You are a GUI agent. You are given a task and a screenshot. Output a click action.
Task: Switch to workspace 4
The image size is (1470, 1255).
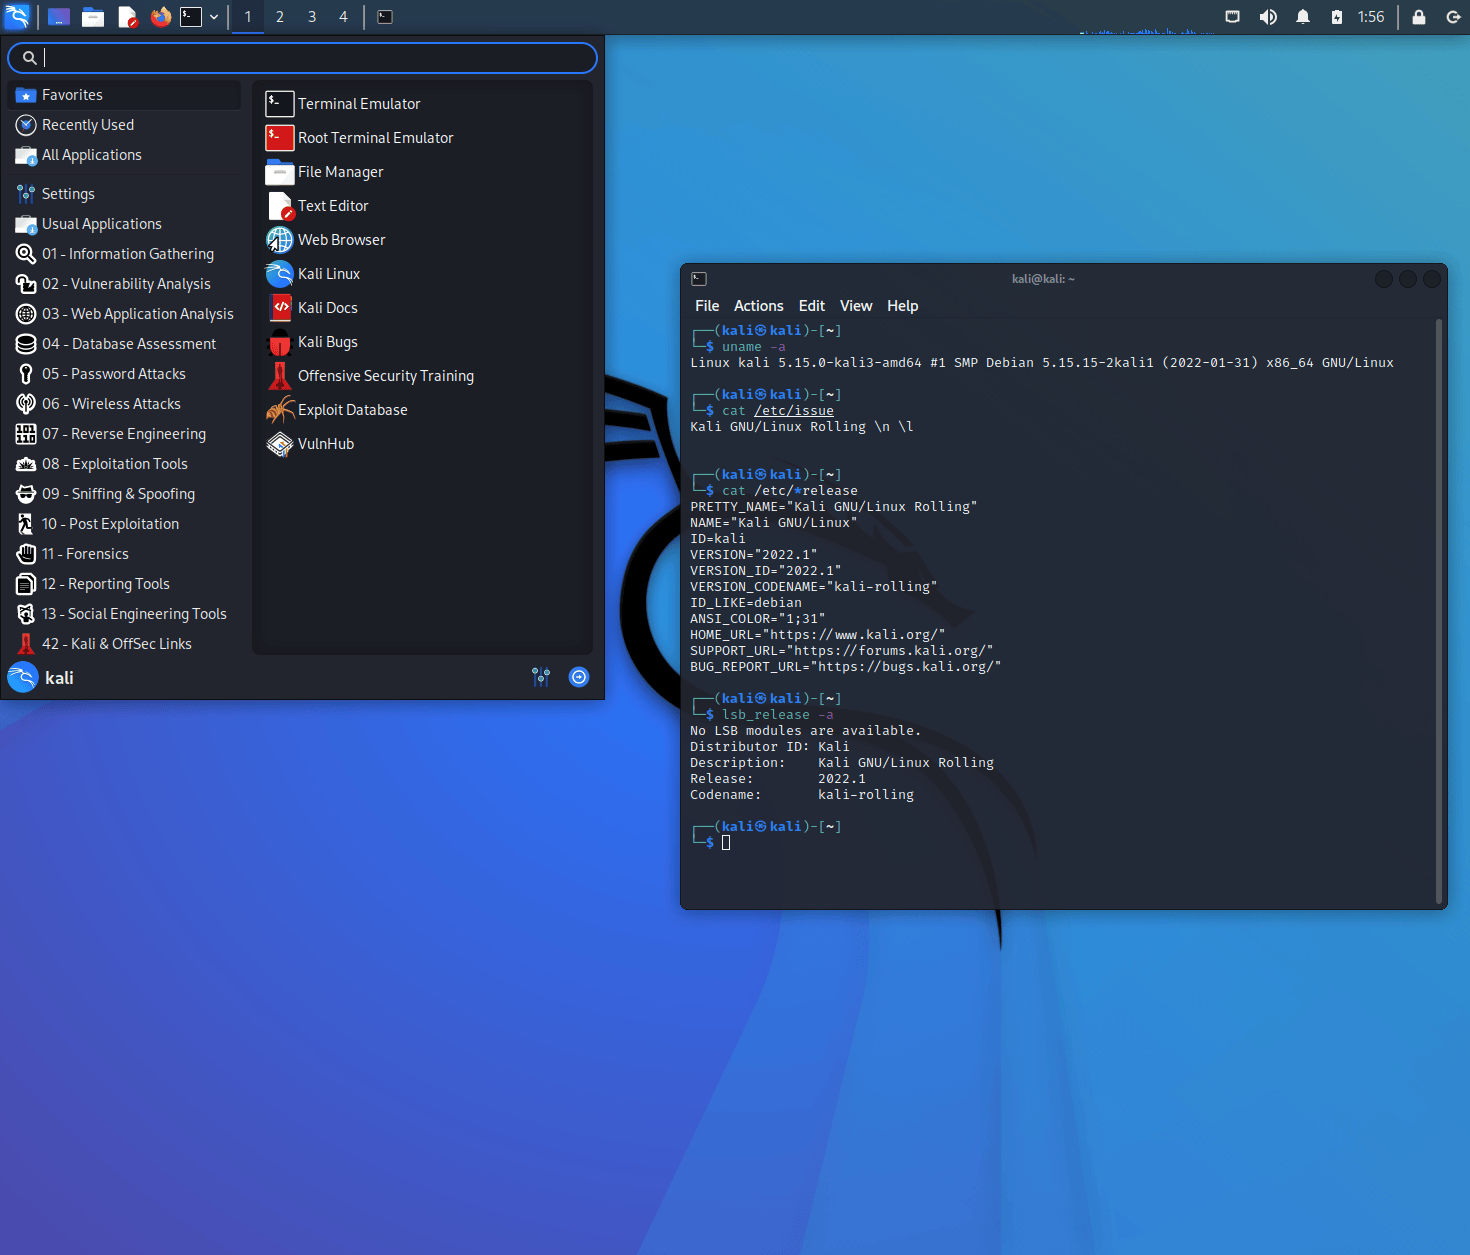point(343,17)
